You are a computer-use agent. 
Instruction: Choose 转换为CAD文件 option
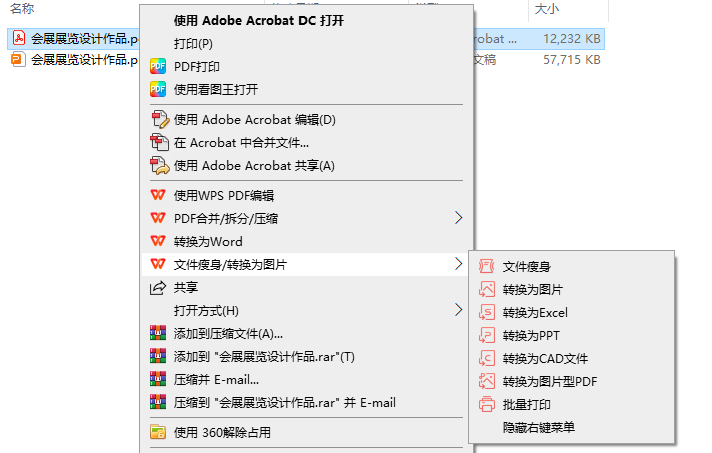545,359
